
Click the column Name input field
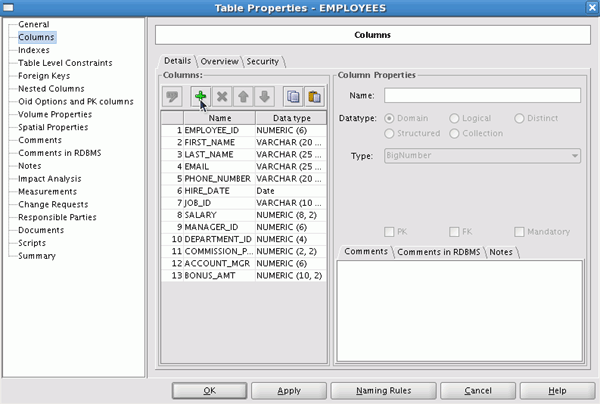[482, 95]
